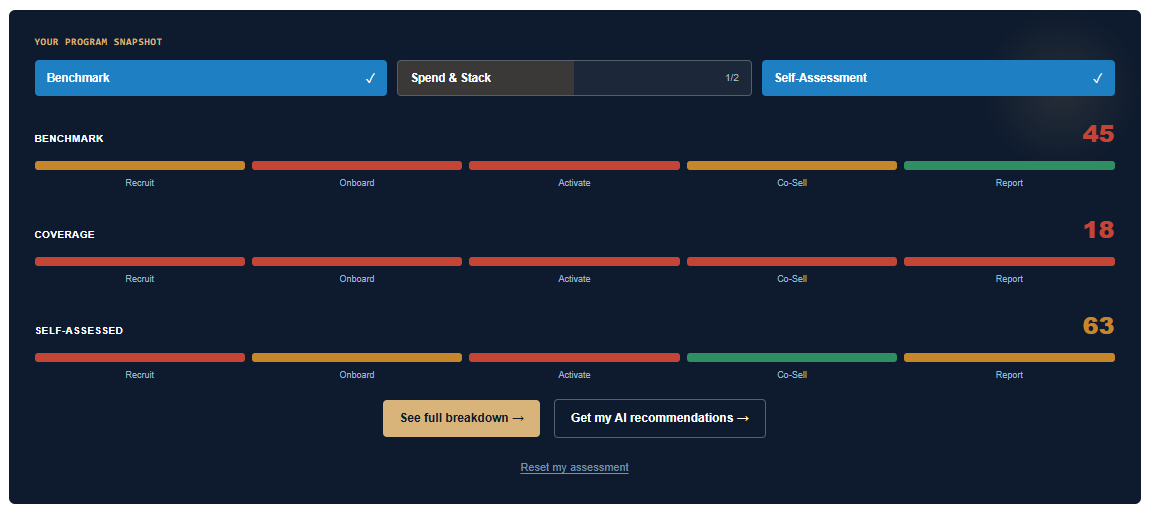Screen dimensions: 1157x510
Task: Click YOUR PROGRAM SNAPSHOT heading
Action: [98, 42]
